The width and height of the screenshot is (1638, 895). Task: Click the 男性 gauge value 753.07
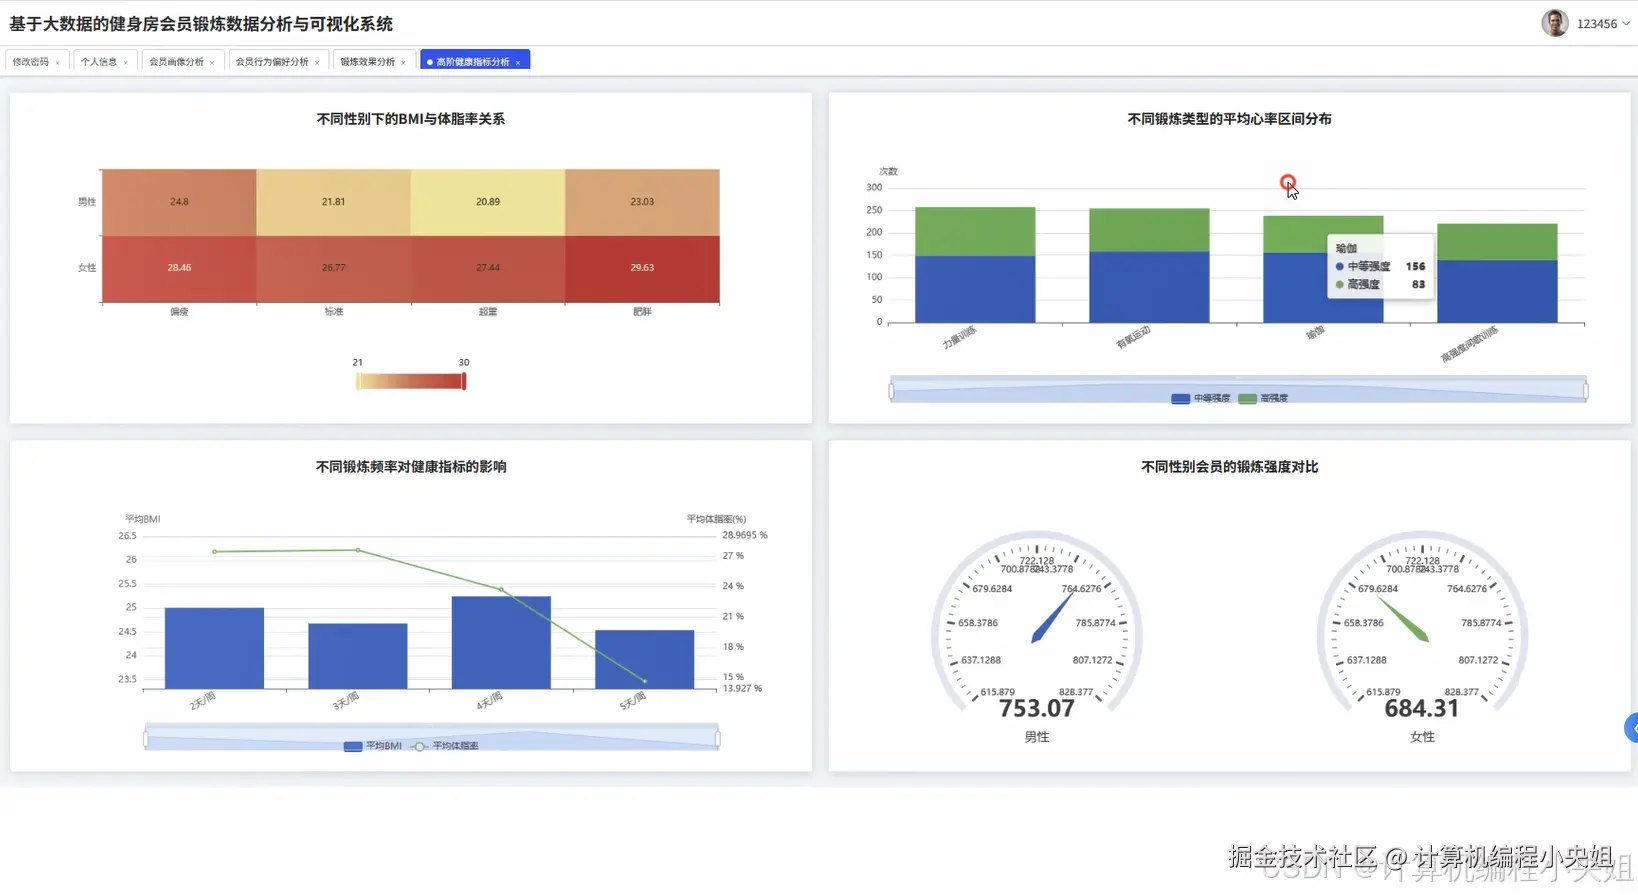point(1036,708)
